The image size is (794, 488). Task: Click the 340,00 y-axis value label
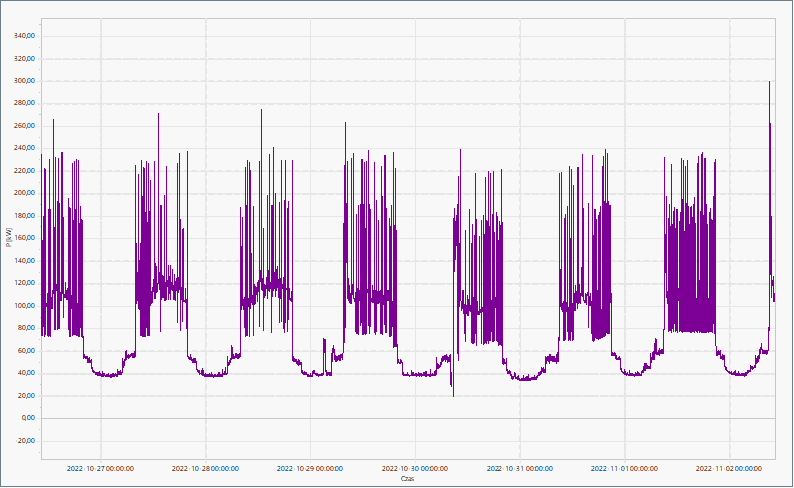point(24,36)
